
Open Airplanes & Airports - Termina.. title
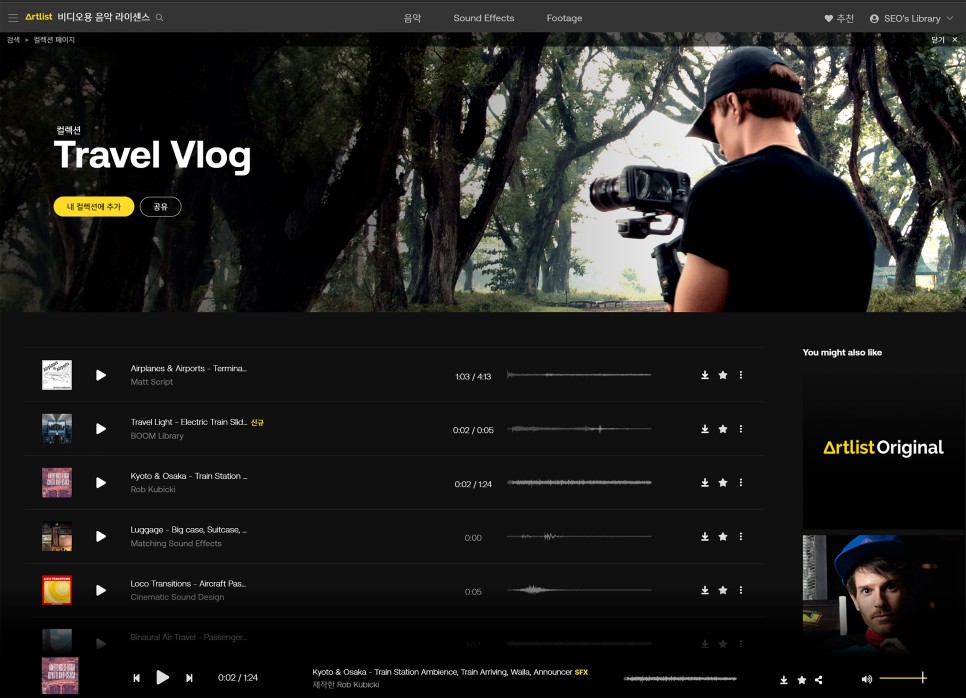pos(189,368)
